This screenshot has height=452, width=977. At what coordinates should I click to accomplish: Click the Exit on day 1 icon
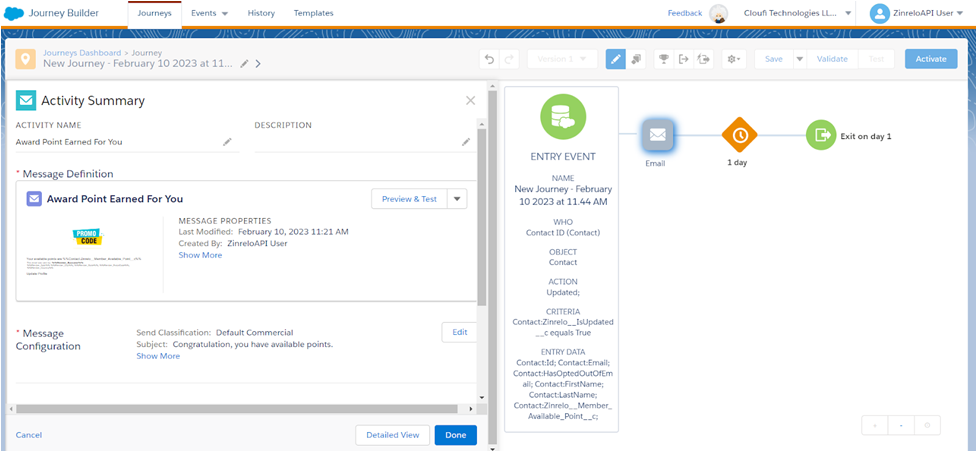[822, 135]
